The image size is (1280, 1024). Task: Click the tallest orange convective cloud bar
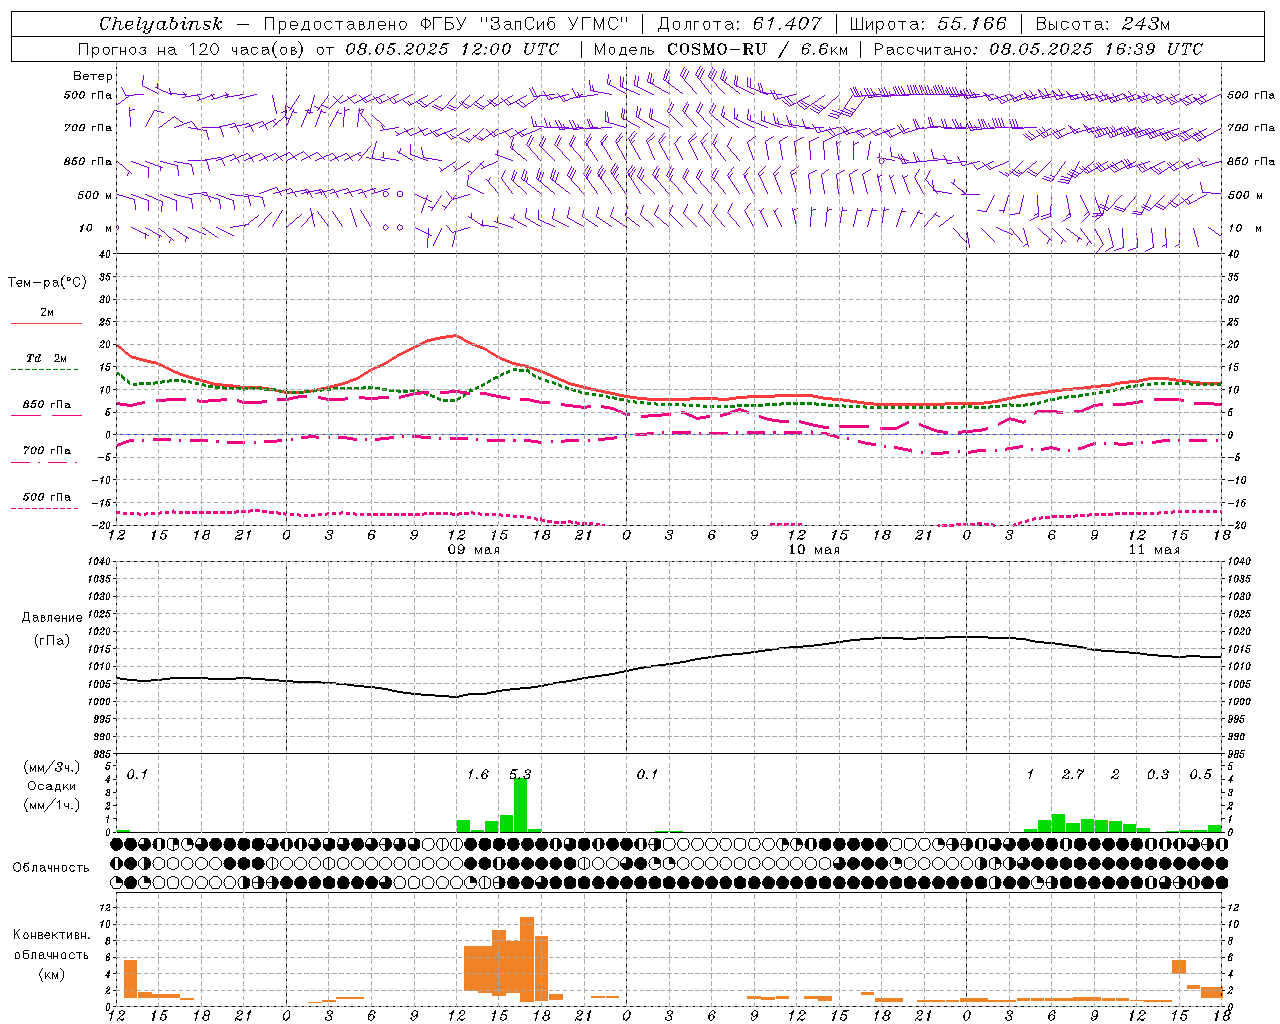coord(527,959)
